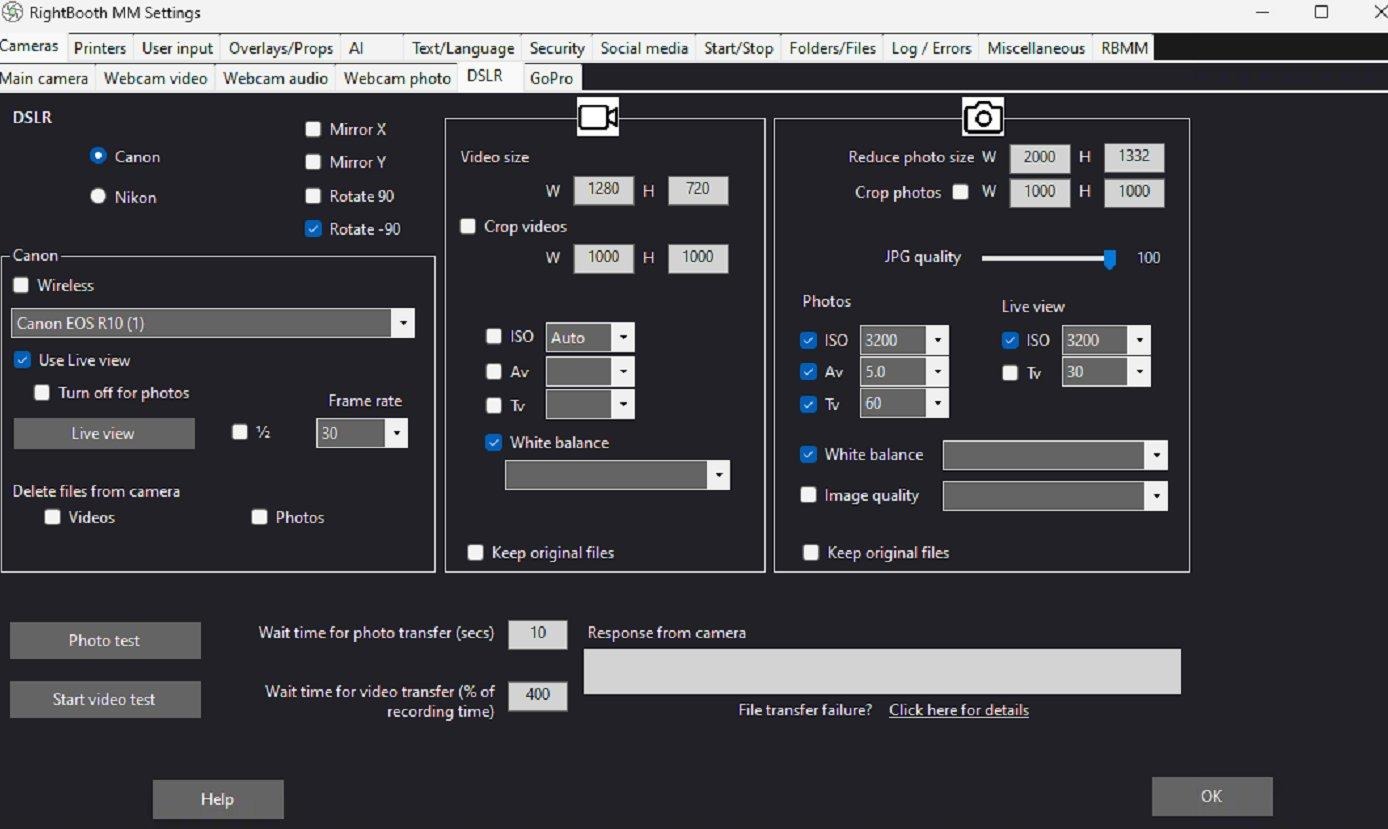
Task: Click the Live view button
Action: click(104, 433)
